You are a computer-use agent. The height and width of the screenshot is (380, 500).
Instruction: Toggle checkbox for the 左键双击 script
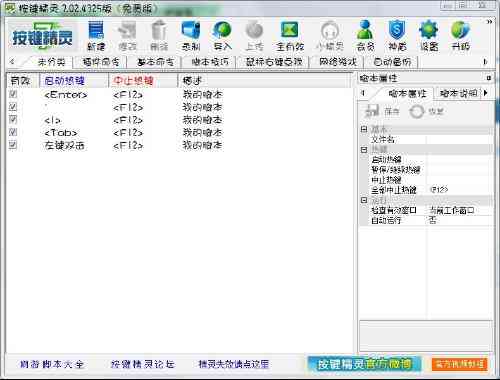(13, 145)
